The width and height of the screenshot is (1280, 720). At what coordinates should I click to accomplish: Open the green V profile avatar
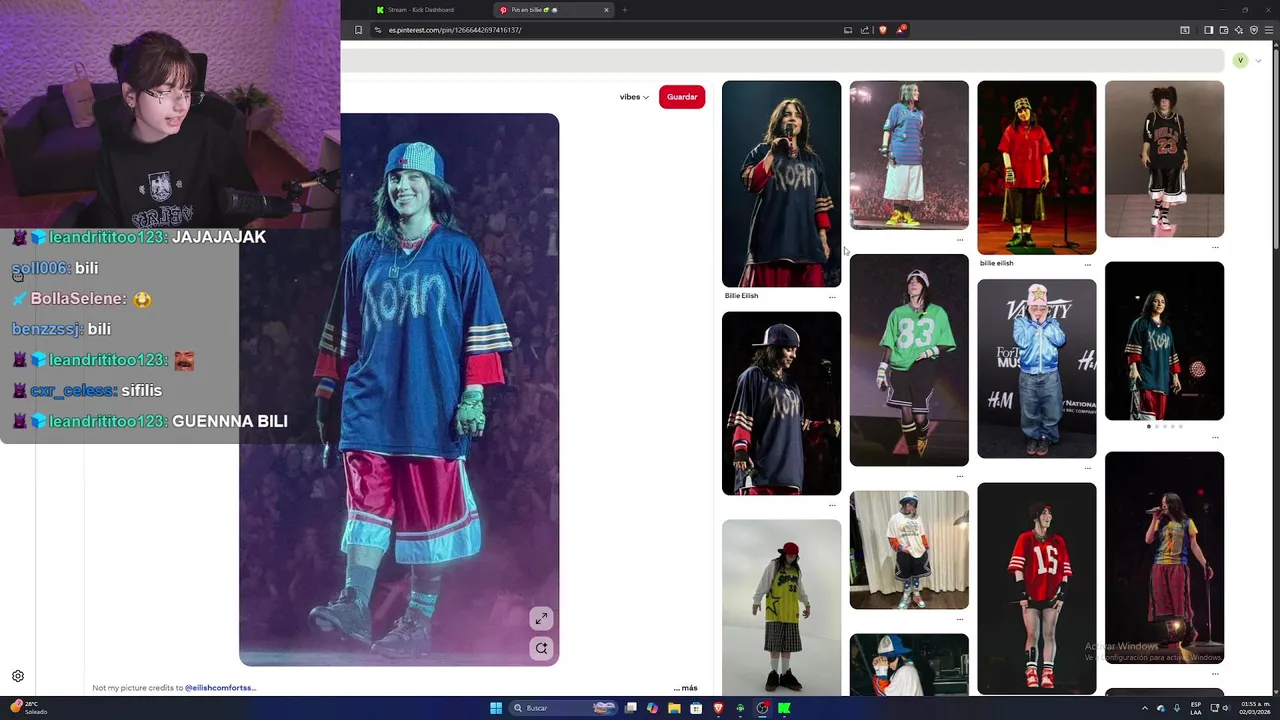[x=1240, y=61]
